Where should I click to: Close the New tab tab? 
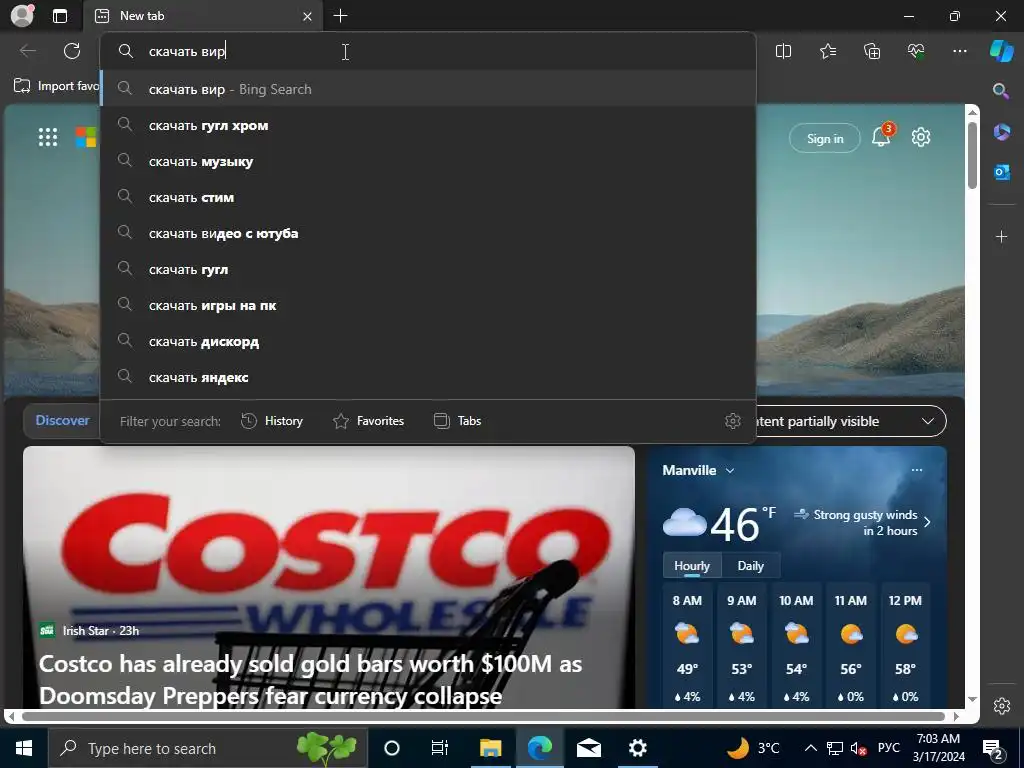pyautogui.click(x=307, y=16)
